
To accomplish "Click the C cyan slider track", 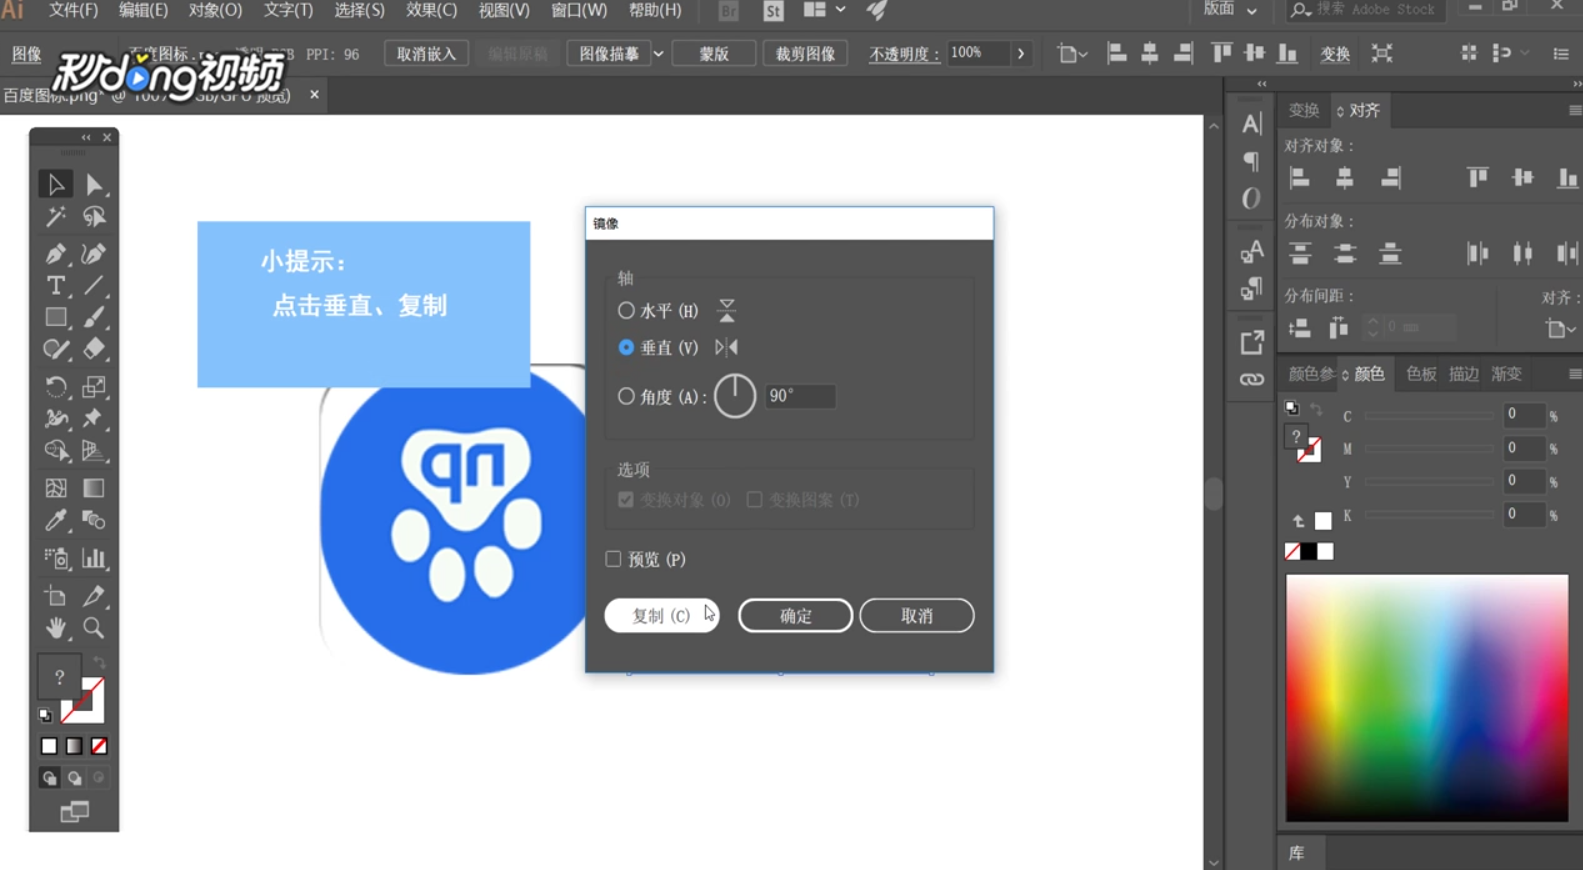I will pyautogui.click(x=1429, y=416).
